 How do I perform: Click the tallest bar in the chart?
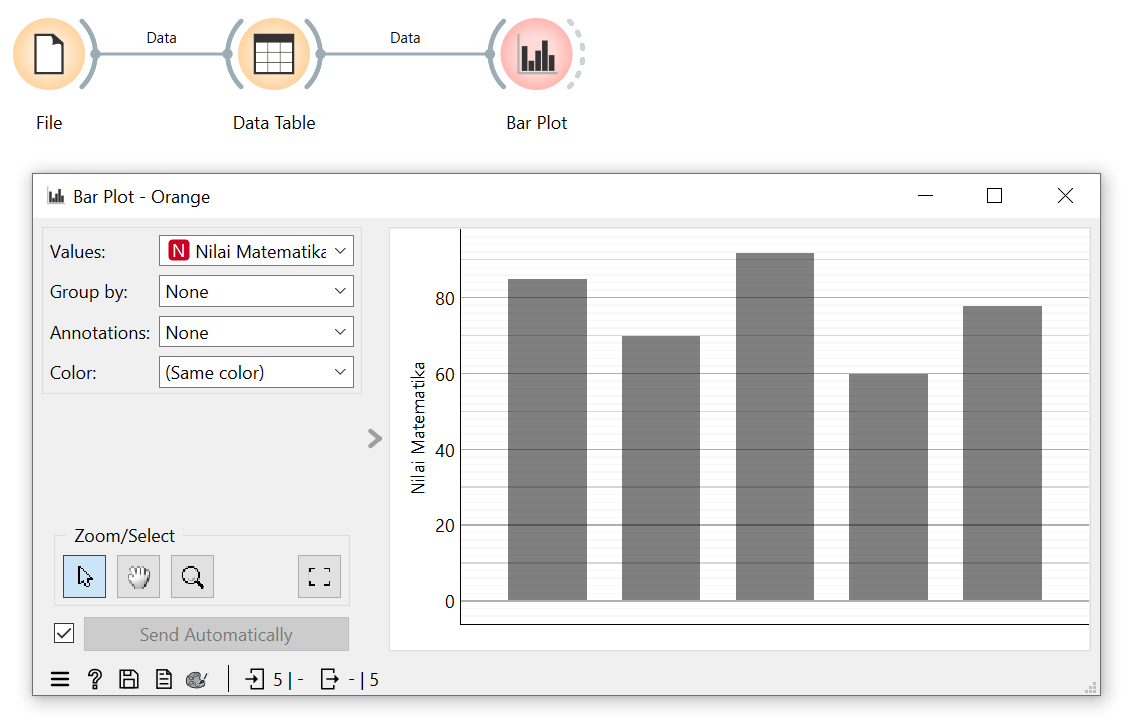(775, 430)
